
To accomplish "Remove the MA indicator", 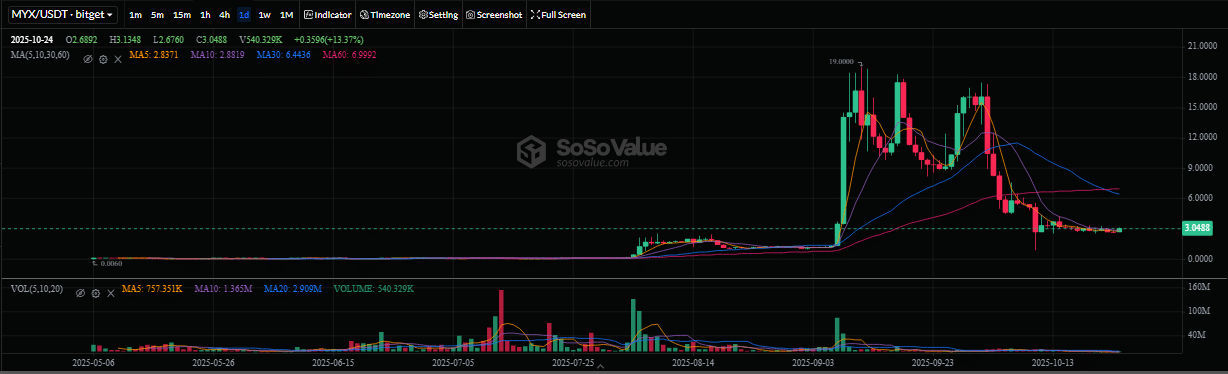I will click(x=118, y=59).
